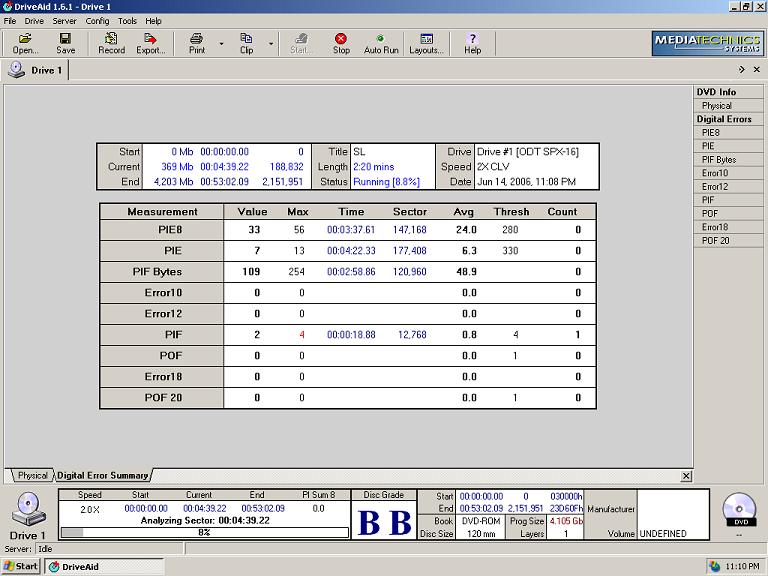The height and width of the screenshot is (576, 768).
Task: Click the red PIF Max value 4
Action: [x=302, y=335]
